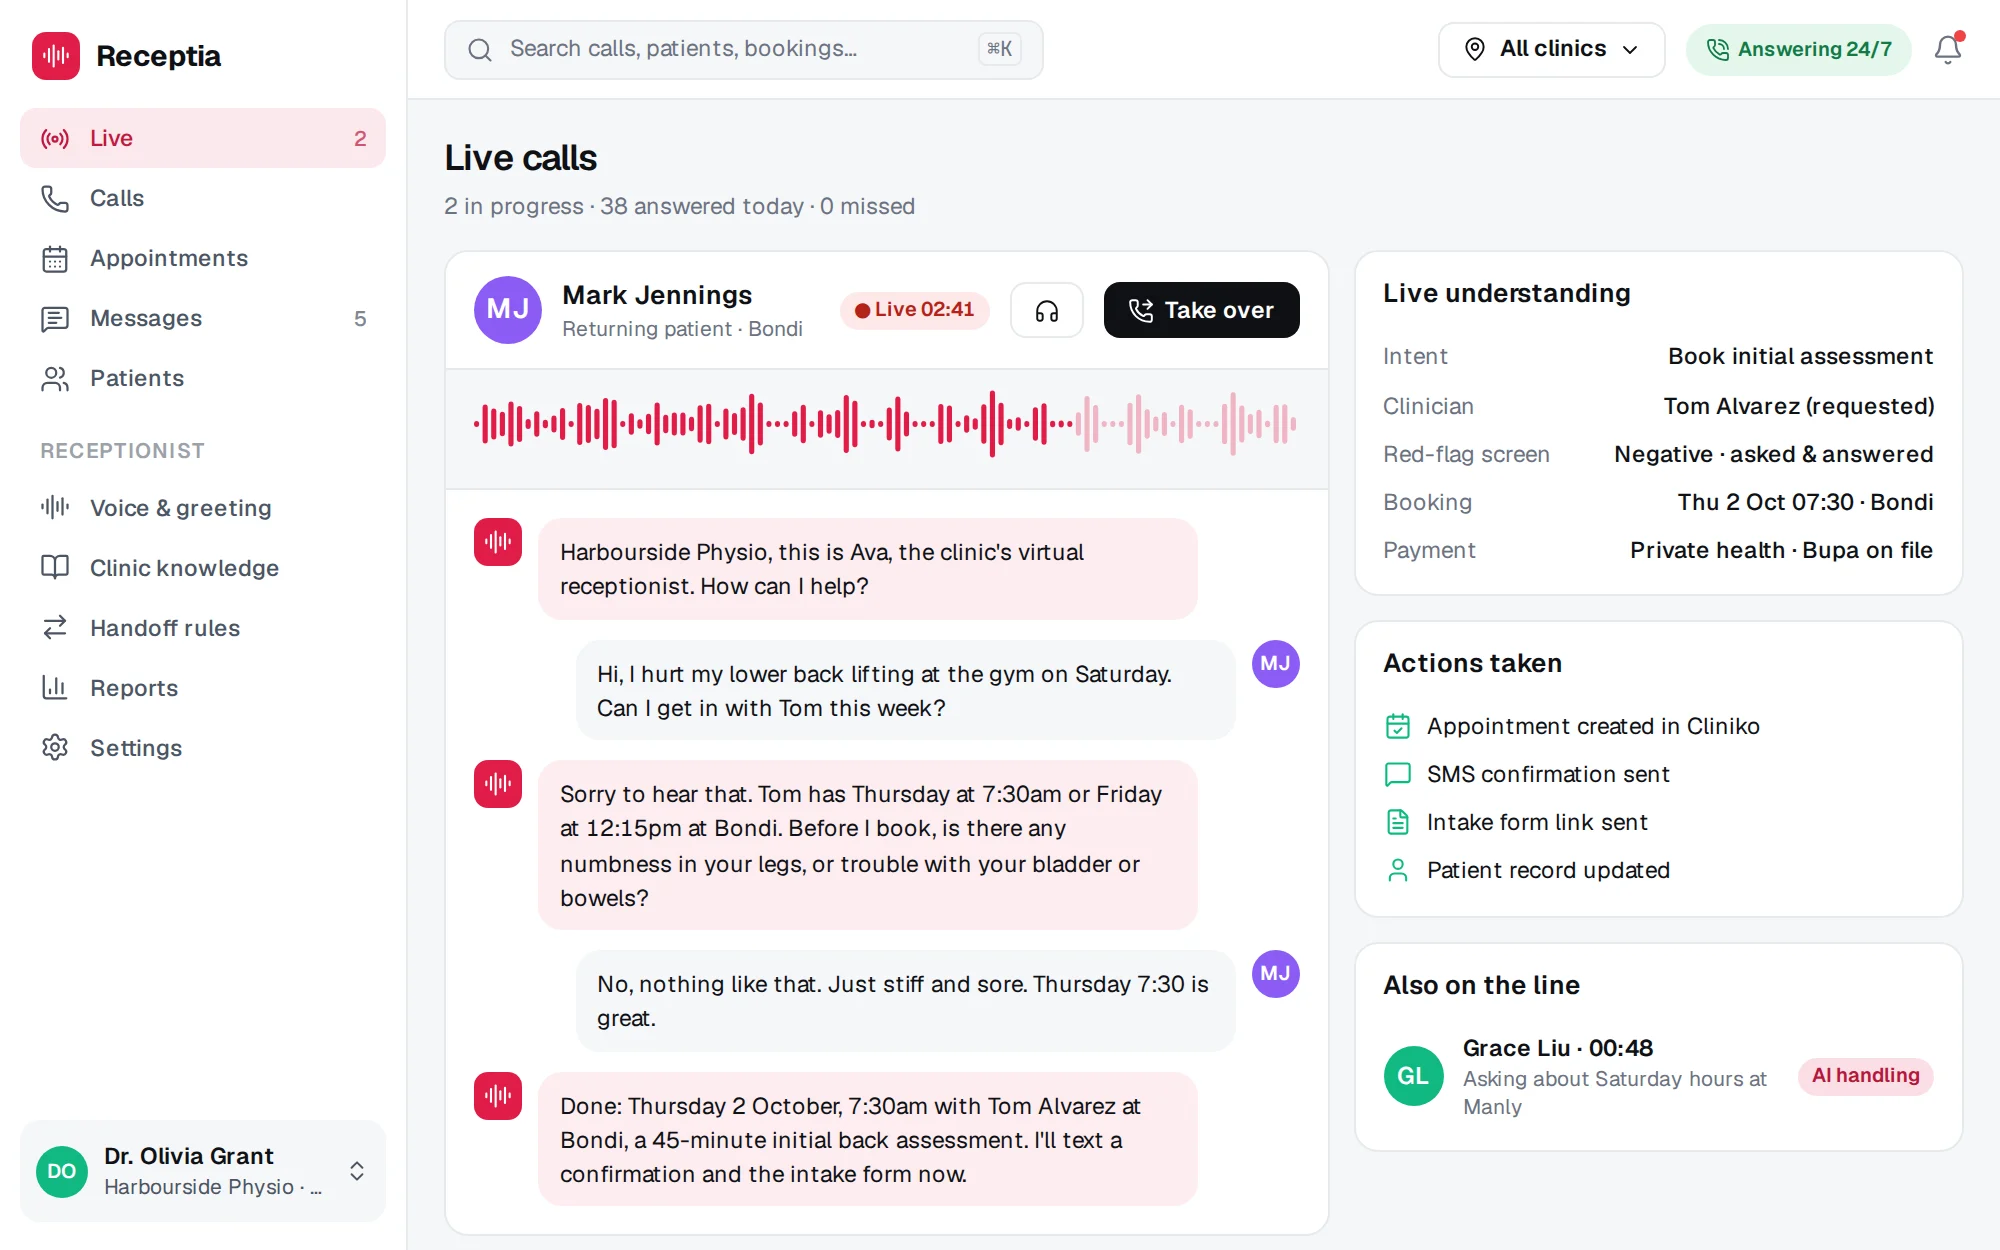Image resolution: width=2000 pixels, height=1250 pixels.
Task: Click the Take over button
Action: [x=1201, y=310]
